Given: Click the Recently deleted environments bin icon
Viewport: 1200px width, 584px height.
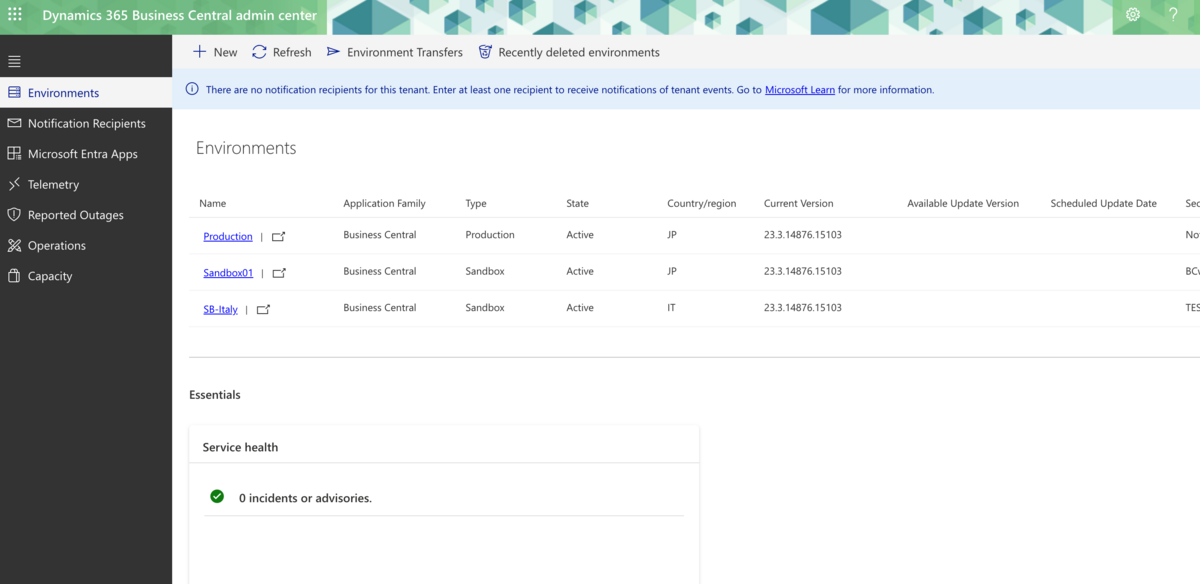Looking at the screenshot, I should (485, 52).
